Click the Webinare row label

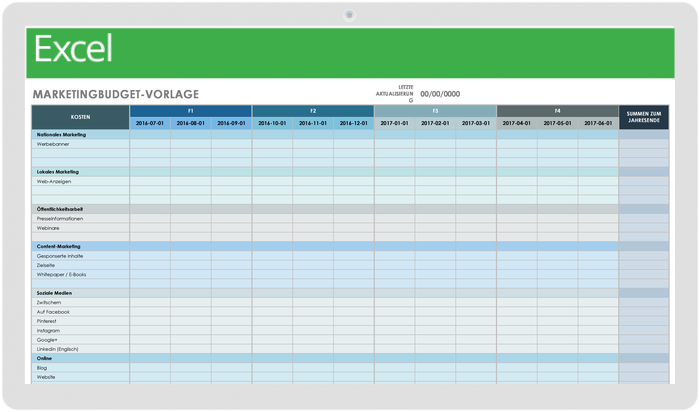[x=48, y=228]
